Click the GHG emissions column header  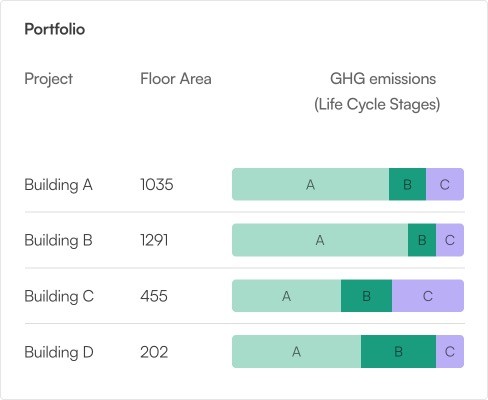[377, 92]
